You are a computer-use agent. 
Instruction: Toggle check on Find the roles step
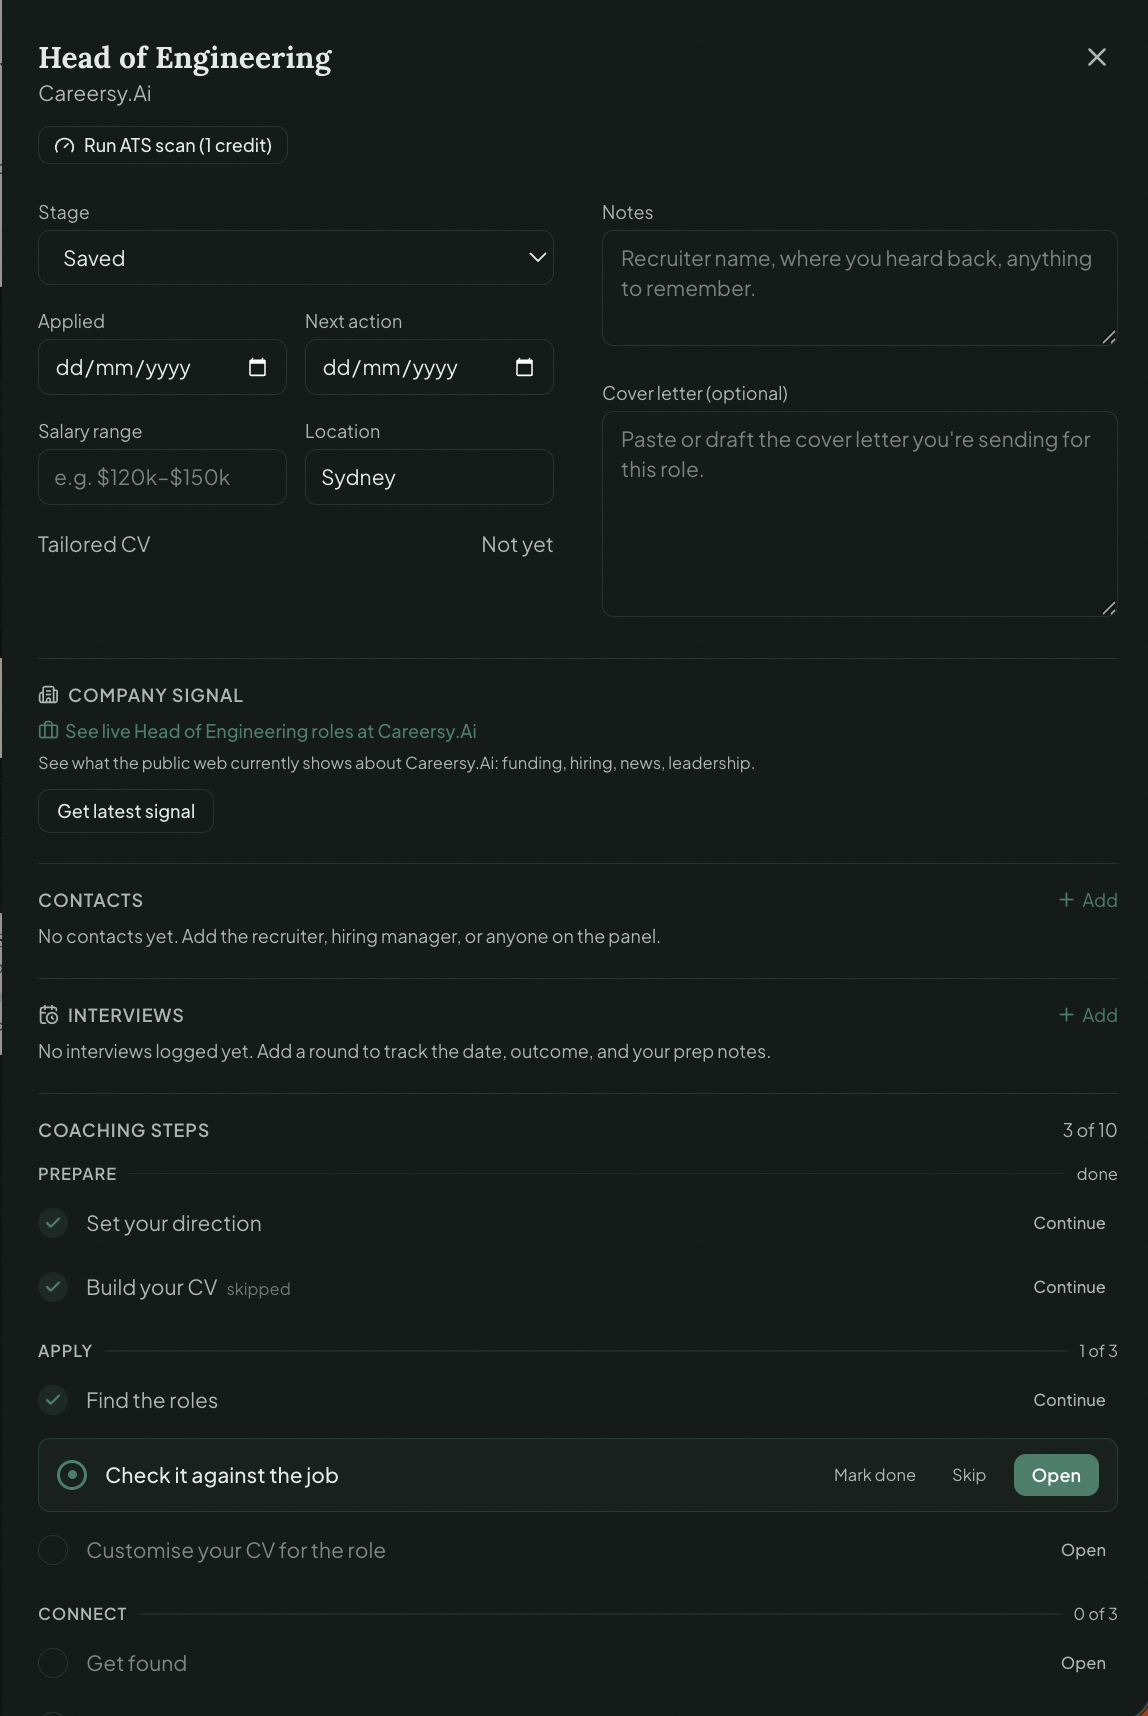tap(53, 1400)
